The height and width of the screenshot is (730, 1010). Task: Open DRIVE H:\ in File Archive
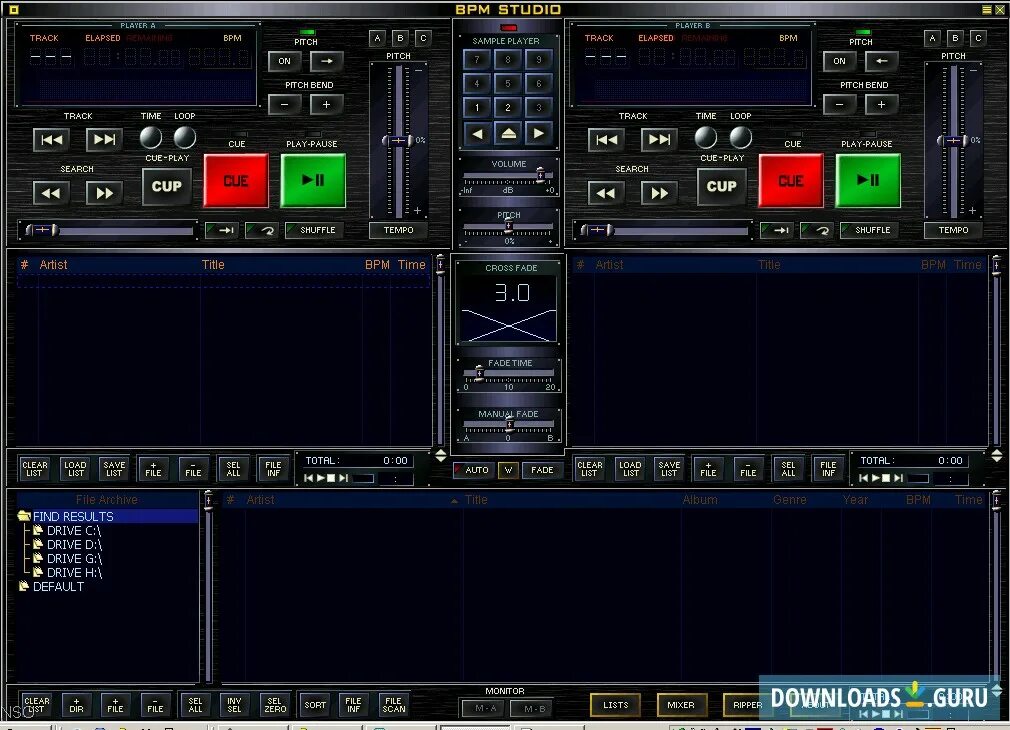[73, 573]
